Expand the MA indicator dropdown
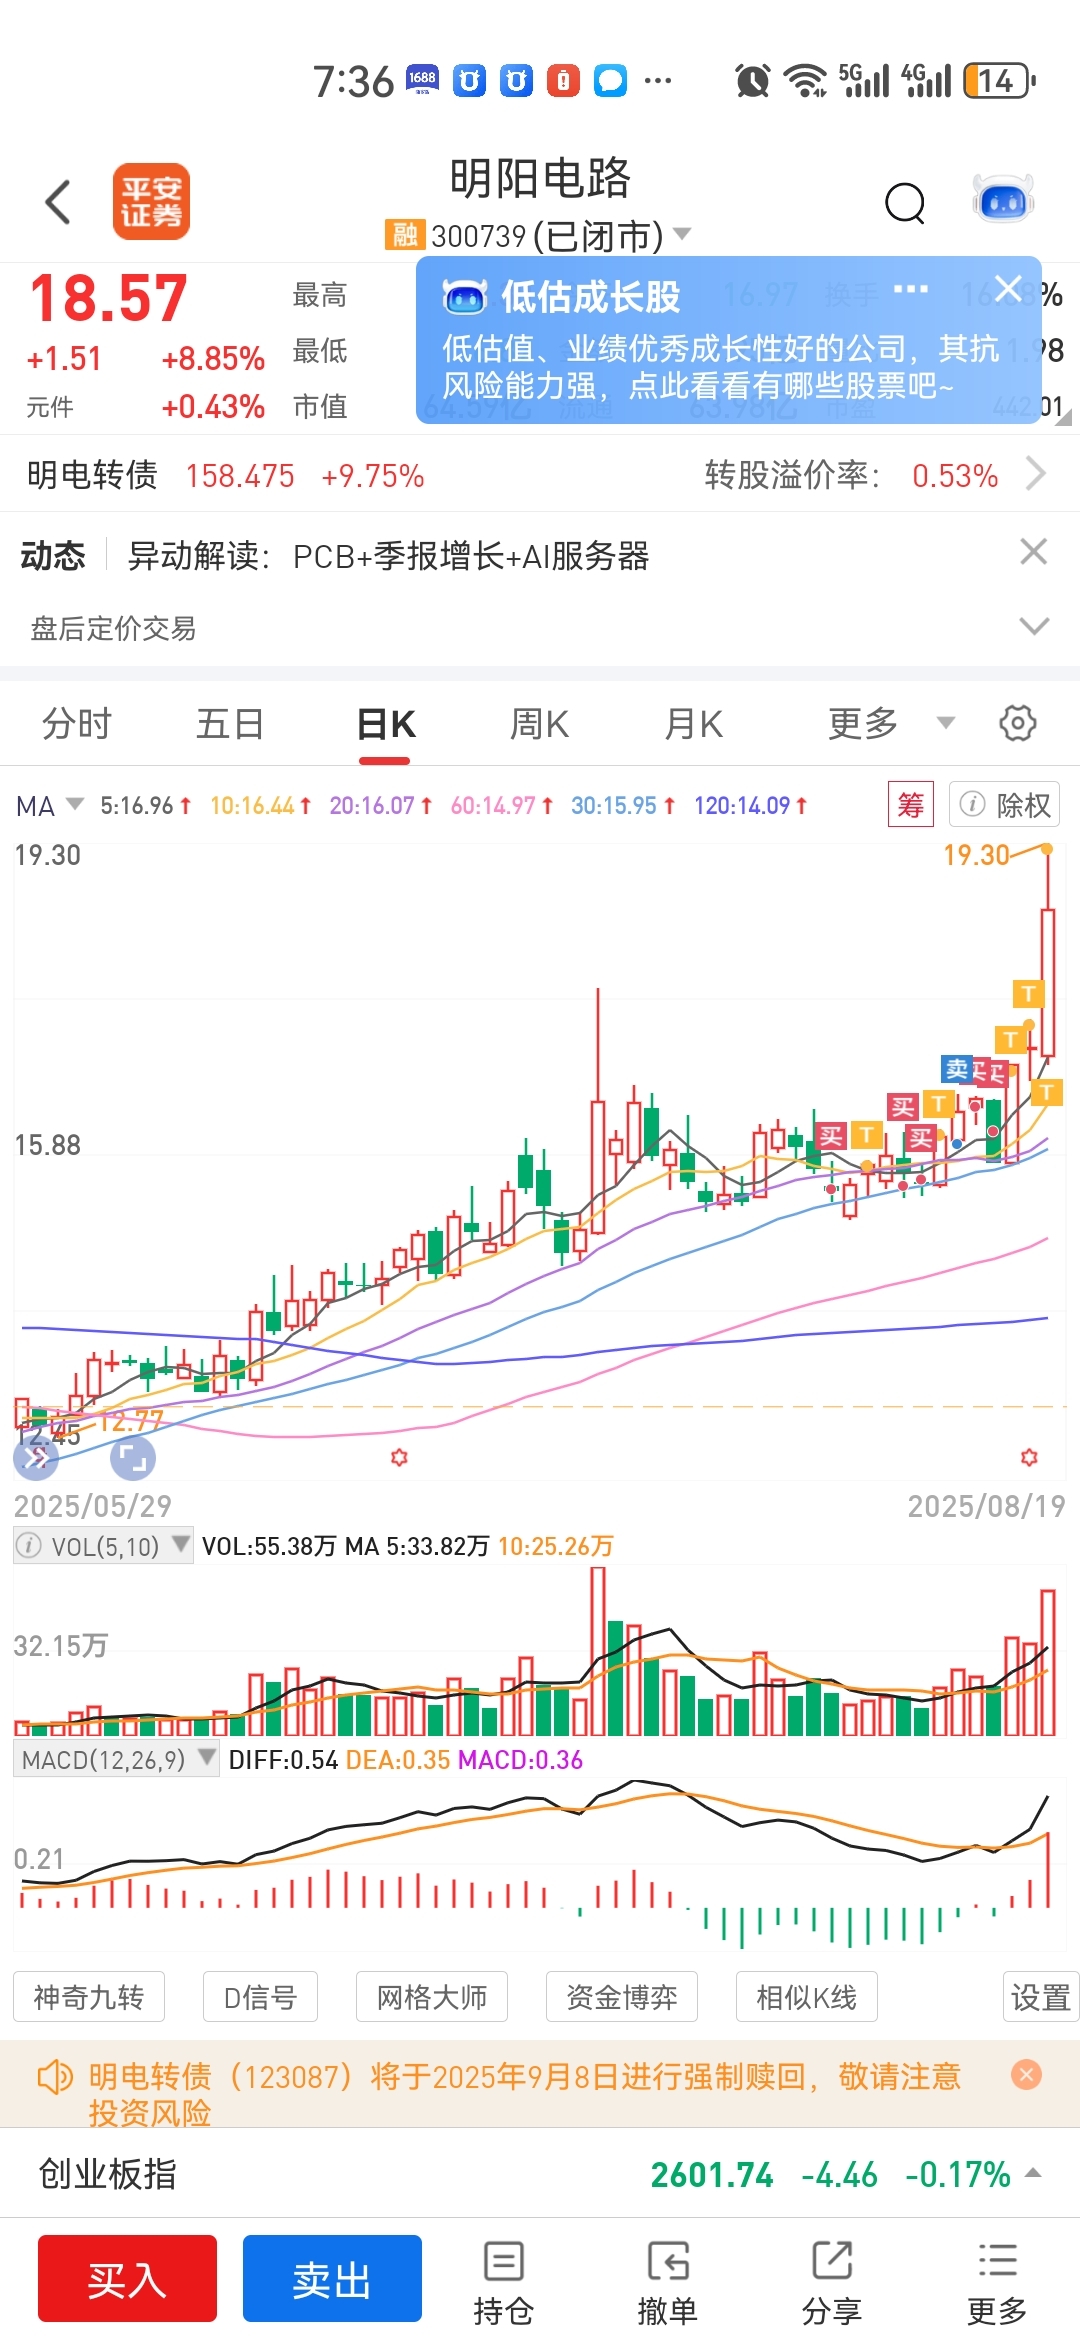 click(x=50, y=806)
